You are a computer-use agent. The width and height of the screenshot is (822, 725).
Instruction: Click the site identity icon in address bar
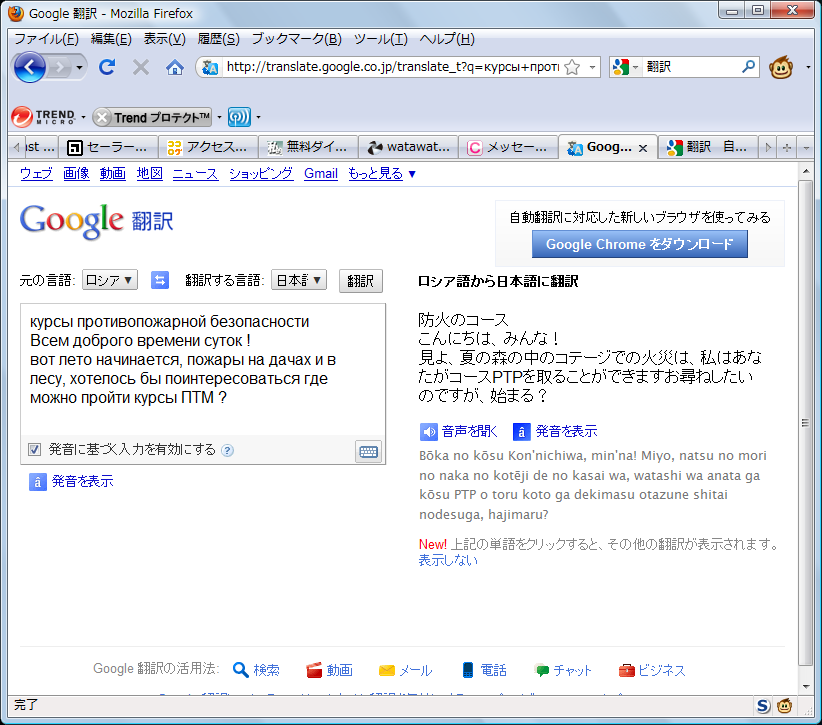(x=210, y=67)
